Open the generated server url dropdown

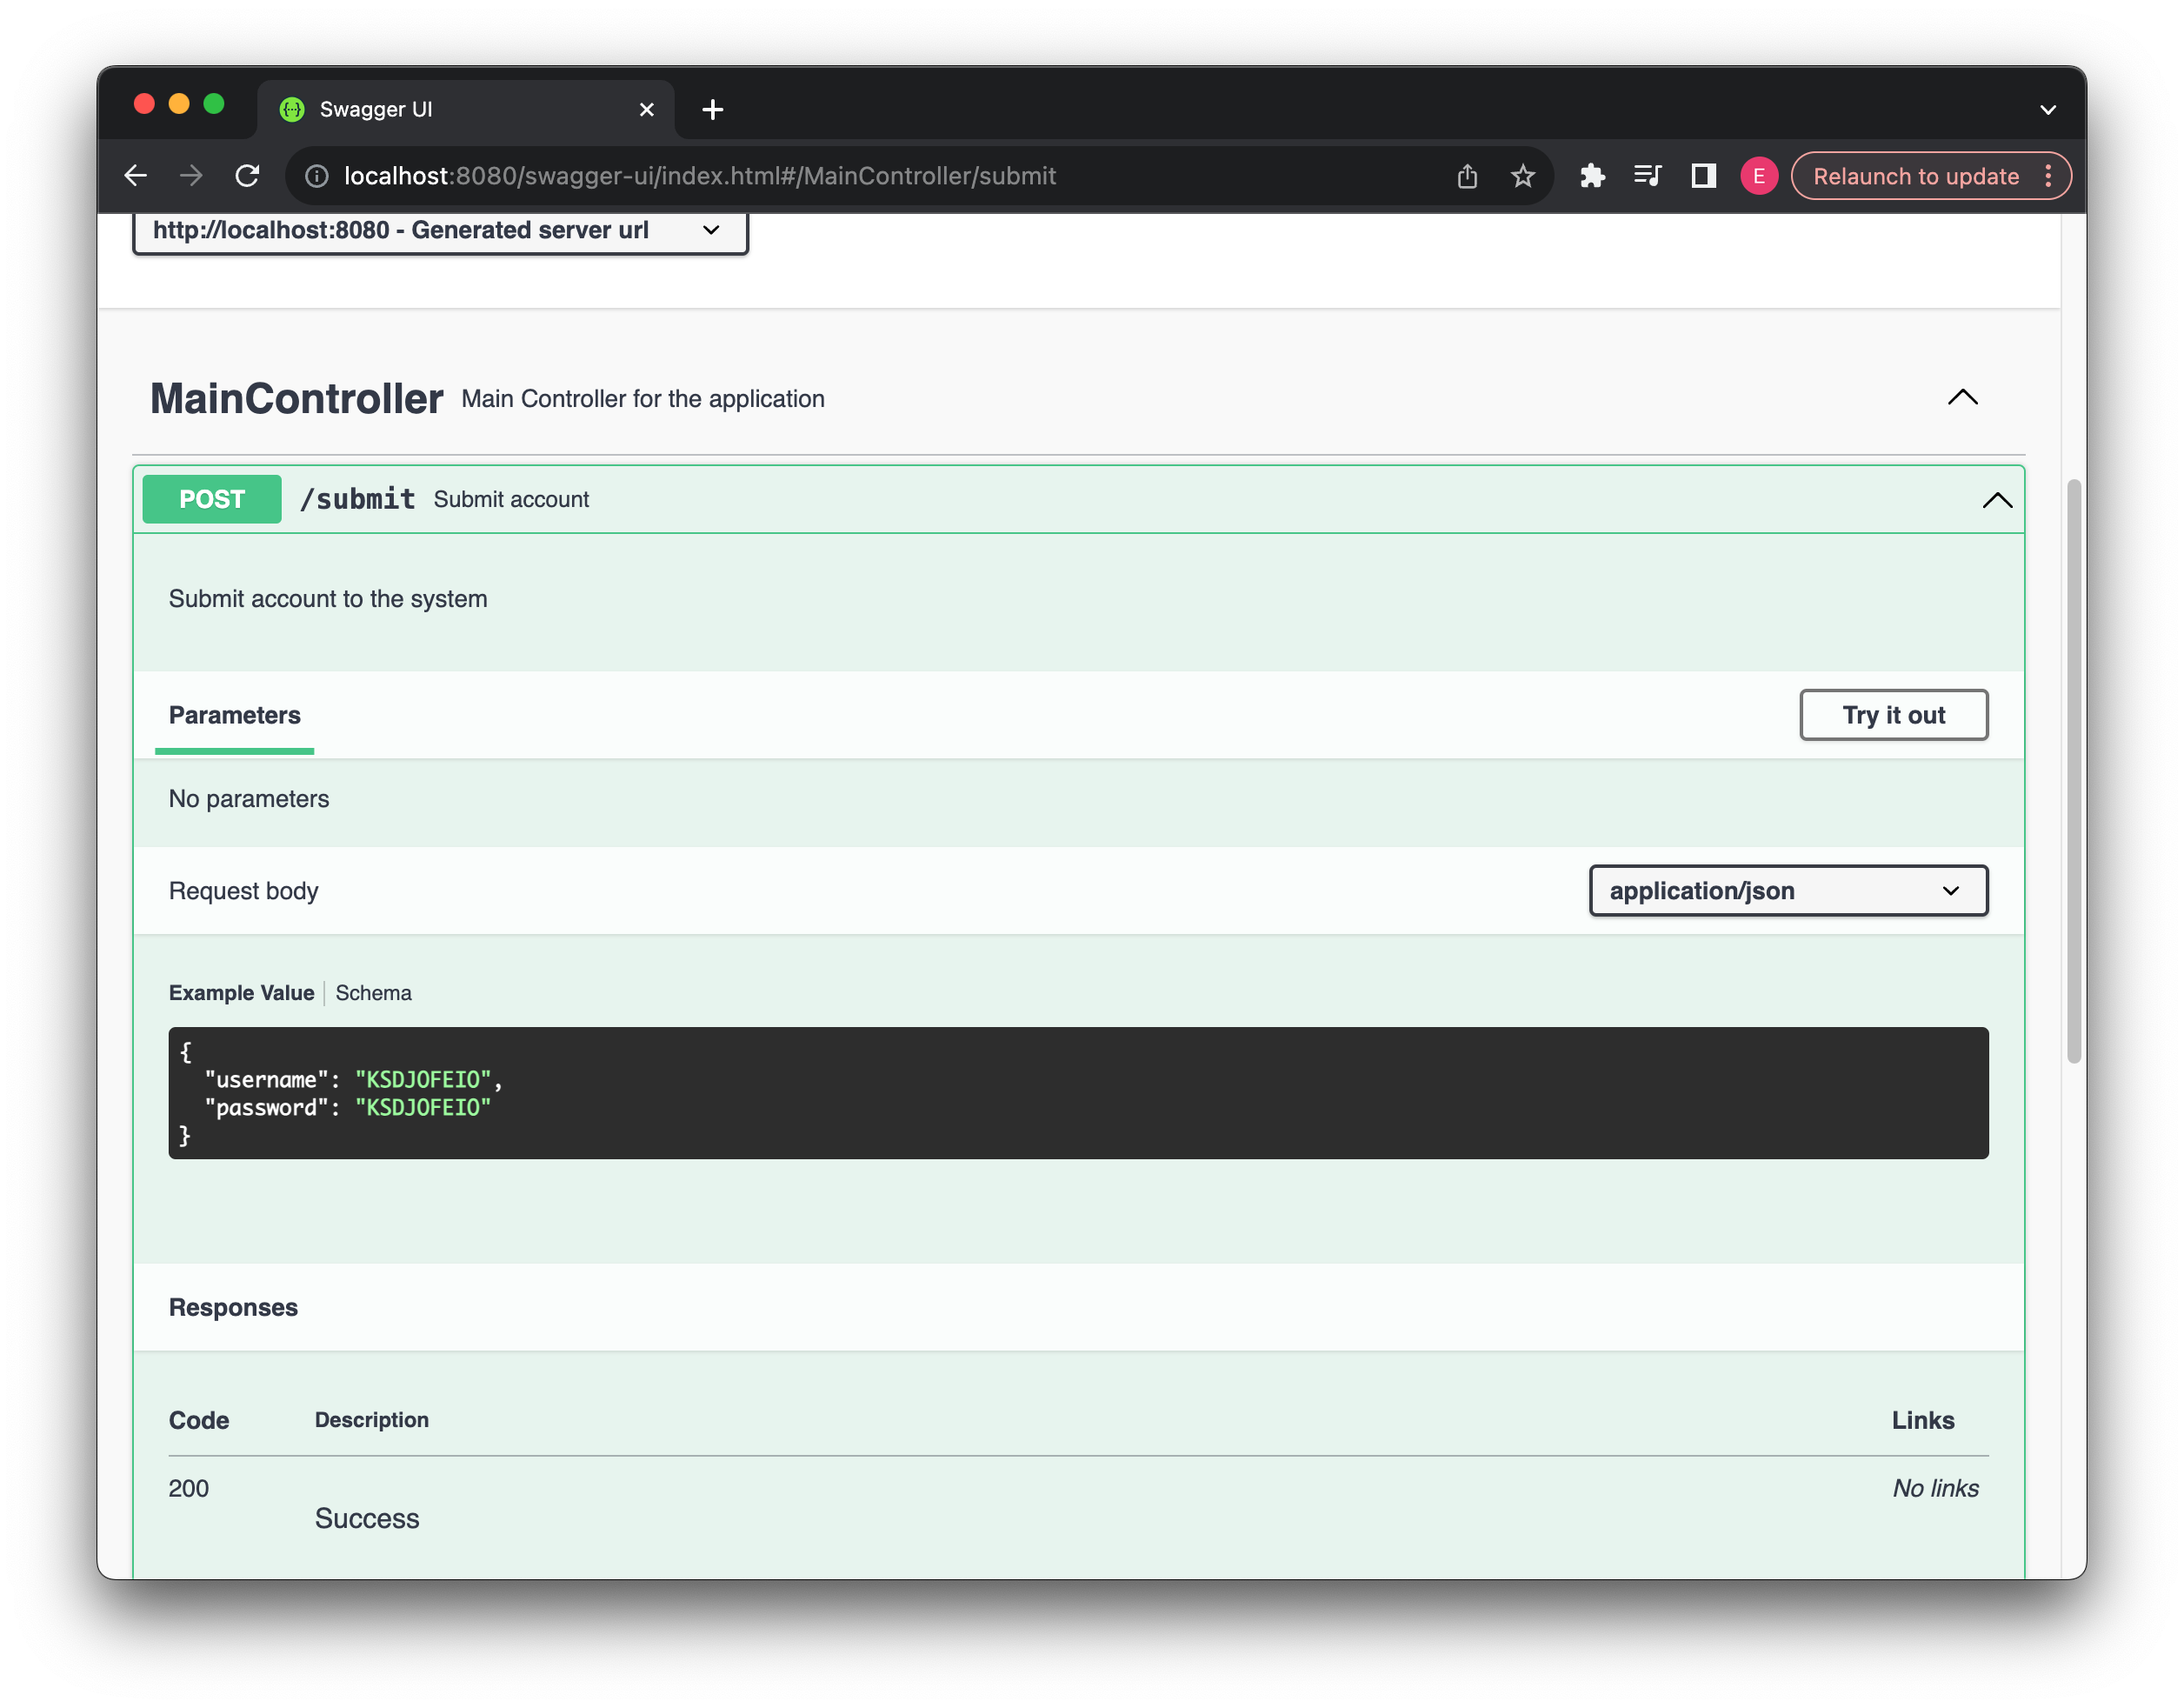[440, 230]
